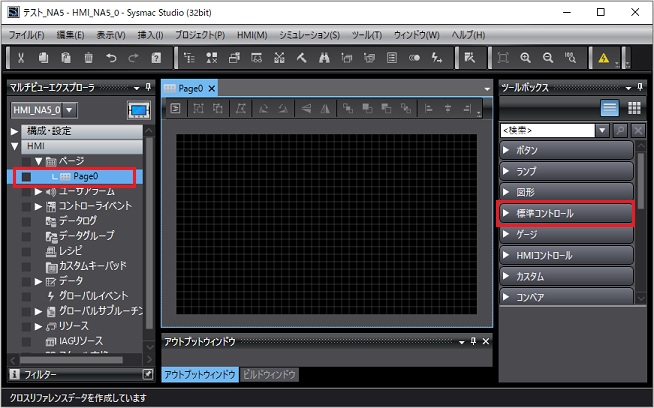Viewport: 654px width, 408px height.
Task: Click the Cut scissors icon in toolbar
Action: click(x=21, y=58)
